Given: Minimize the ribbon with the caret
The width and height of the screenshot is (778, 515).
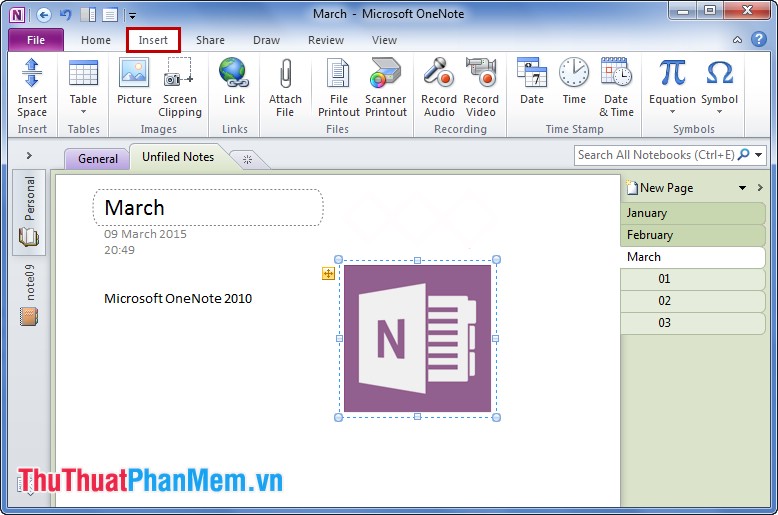Looking at the screenshot, I should tap(737, 40).
